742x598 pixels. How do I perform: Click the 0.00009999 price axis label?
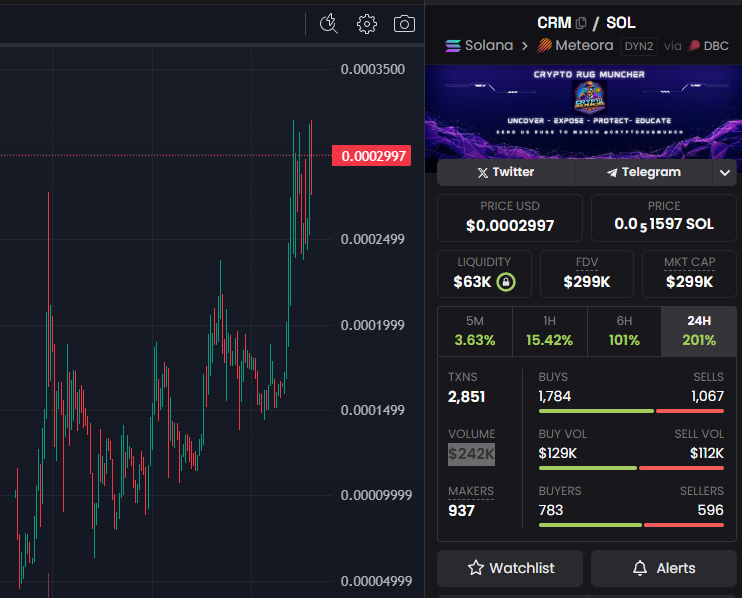377,495
